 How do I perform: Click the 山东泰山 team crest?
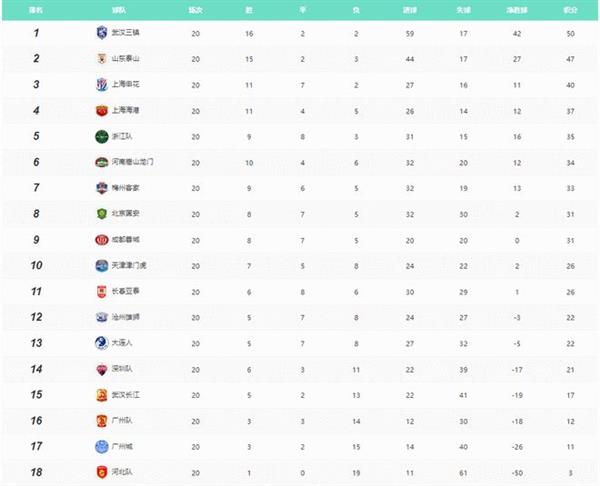(x=101, y=59)
